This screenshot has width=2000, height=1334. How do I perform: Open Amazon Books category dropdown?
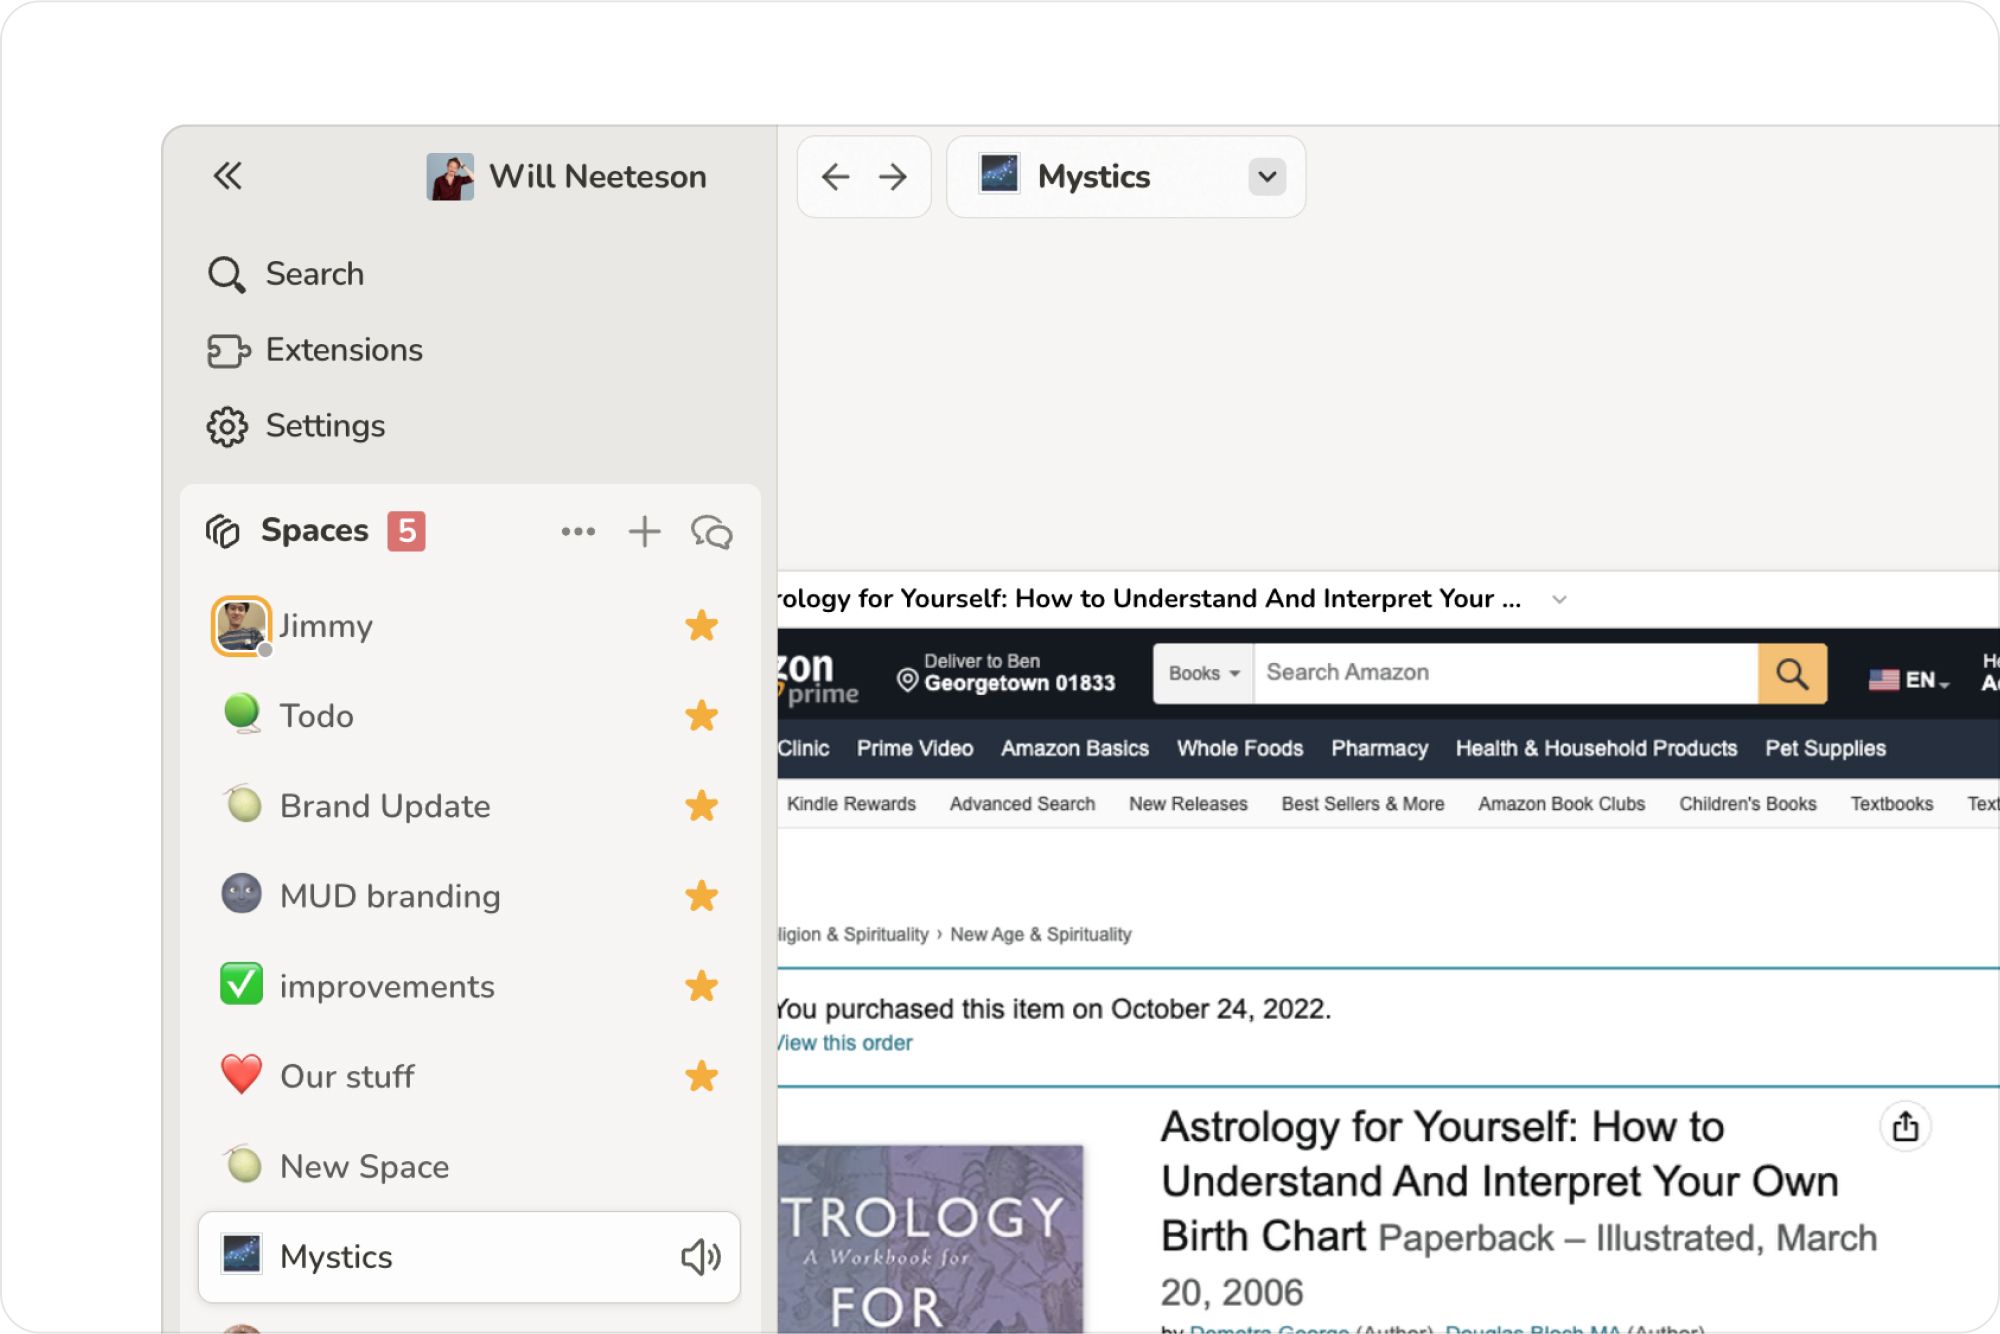(x=1204, y=673)
